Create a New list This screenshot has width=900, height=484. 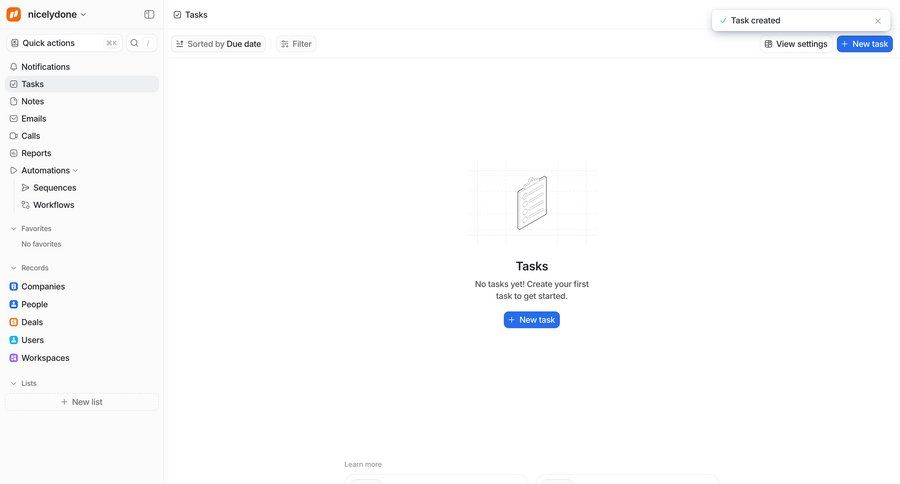pyautogui.click(x=82, y=402)
